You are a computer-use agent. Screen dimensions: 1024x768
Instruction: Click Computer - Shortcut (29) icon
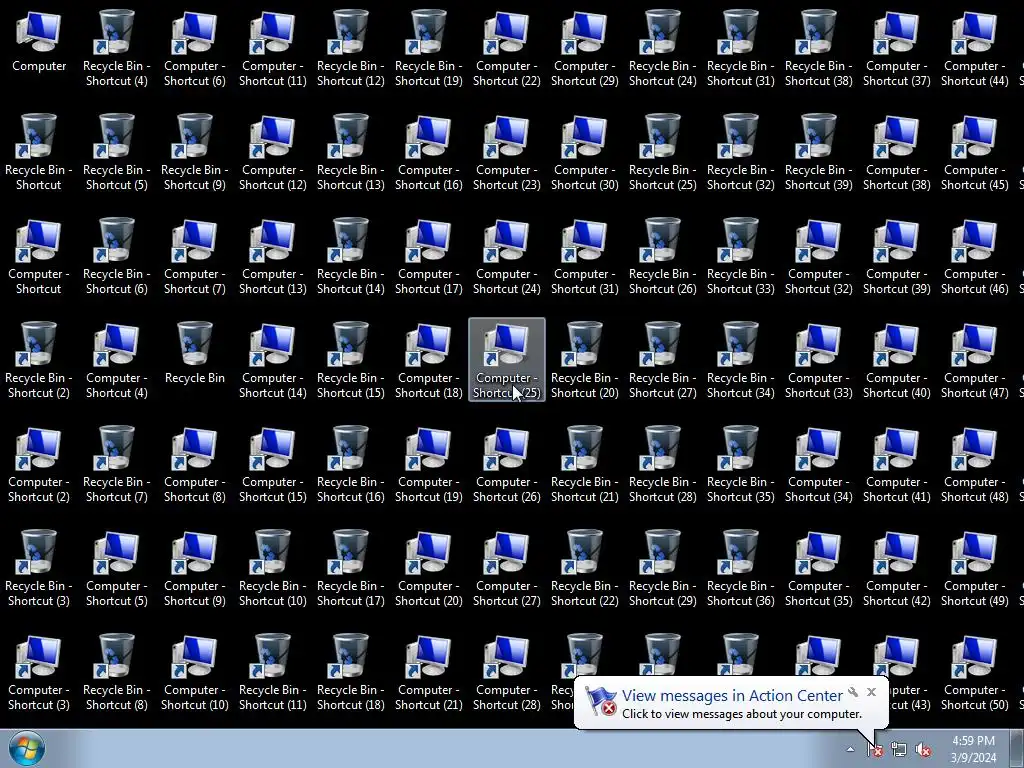coord(584,48)
